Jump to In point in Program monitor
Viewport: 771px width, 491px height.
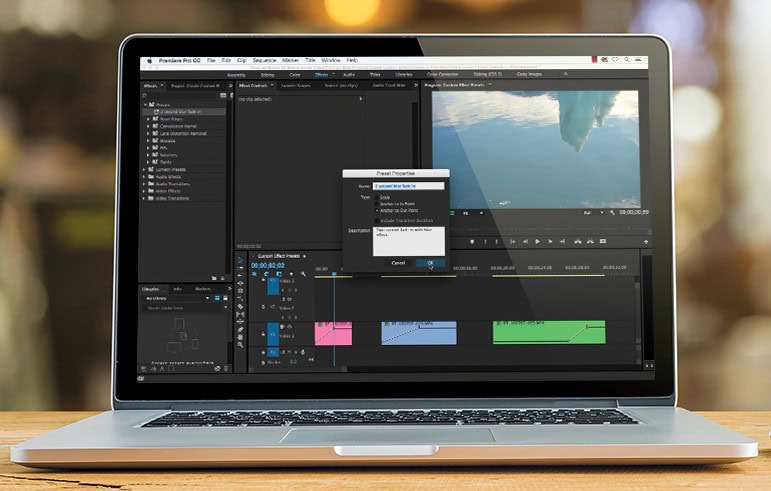pyautogui.click(x=512, y=242)
